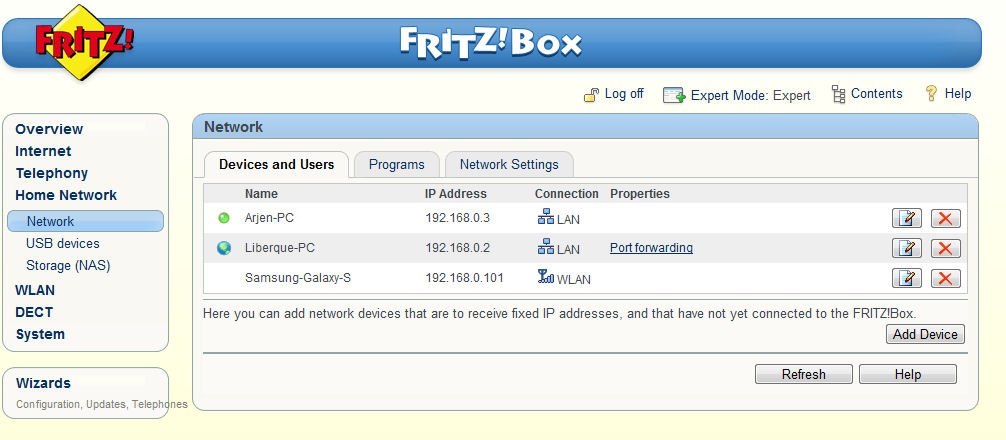The height and width of the screenshot is (440, 1006).
Task: Delete the Liberque-PC device entry
Action: pyautogui.click(x=946, y=248)
